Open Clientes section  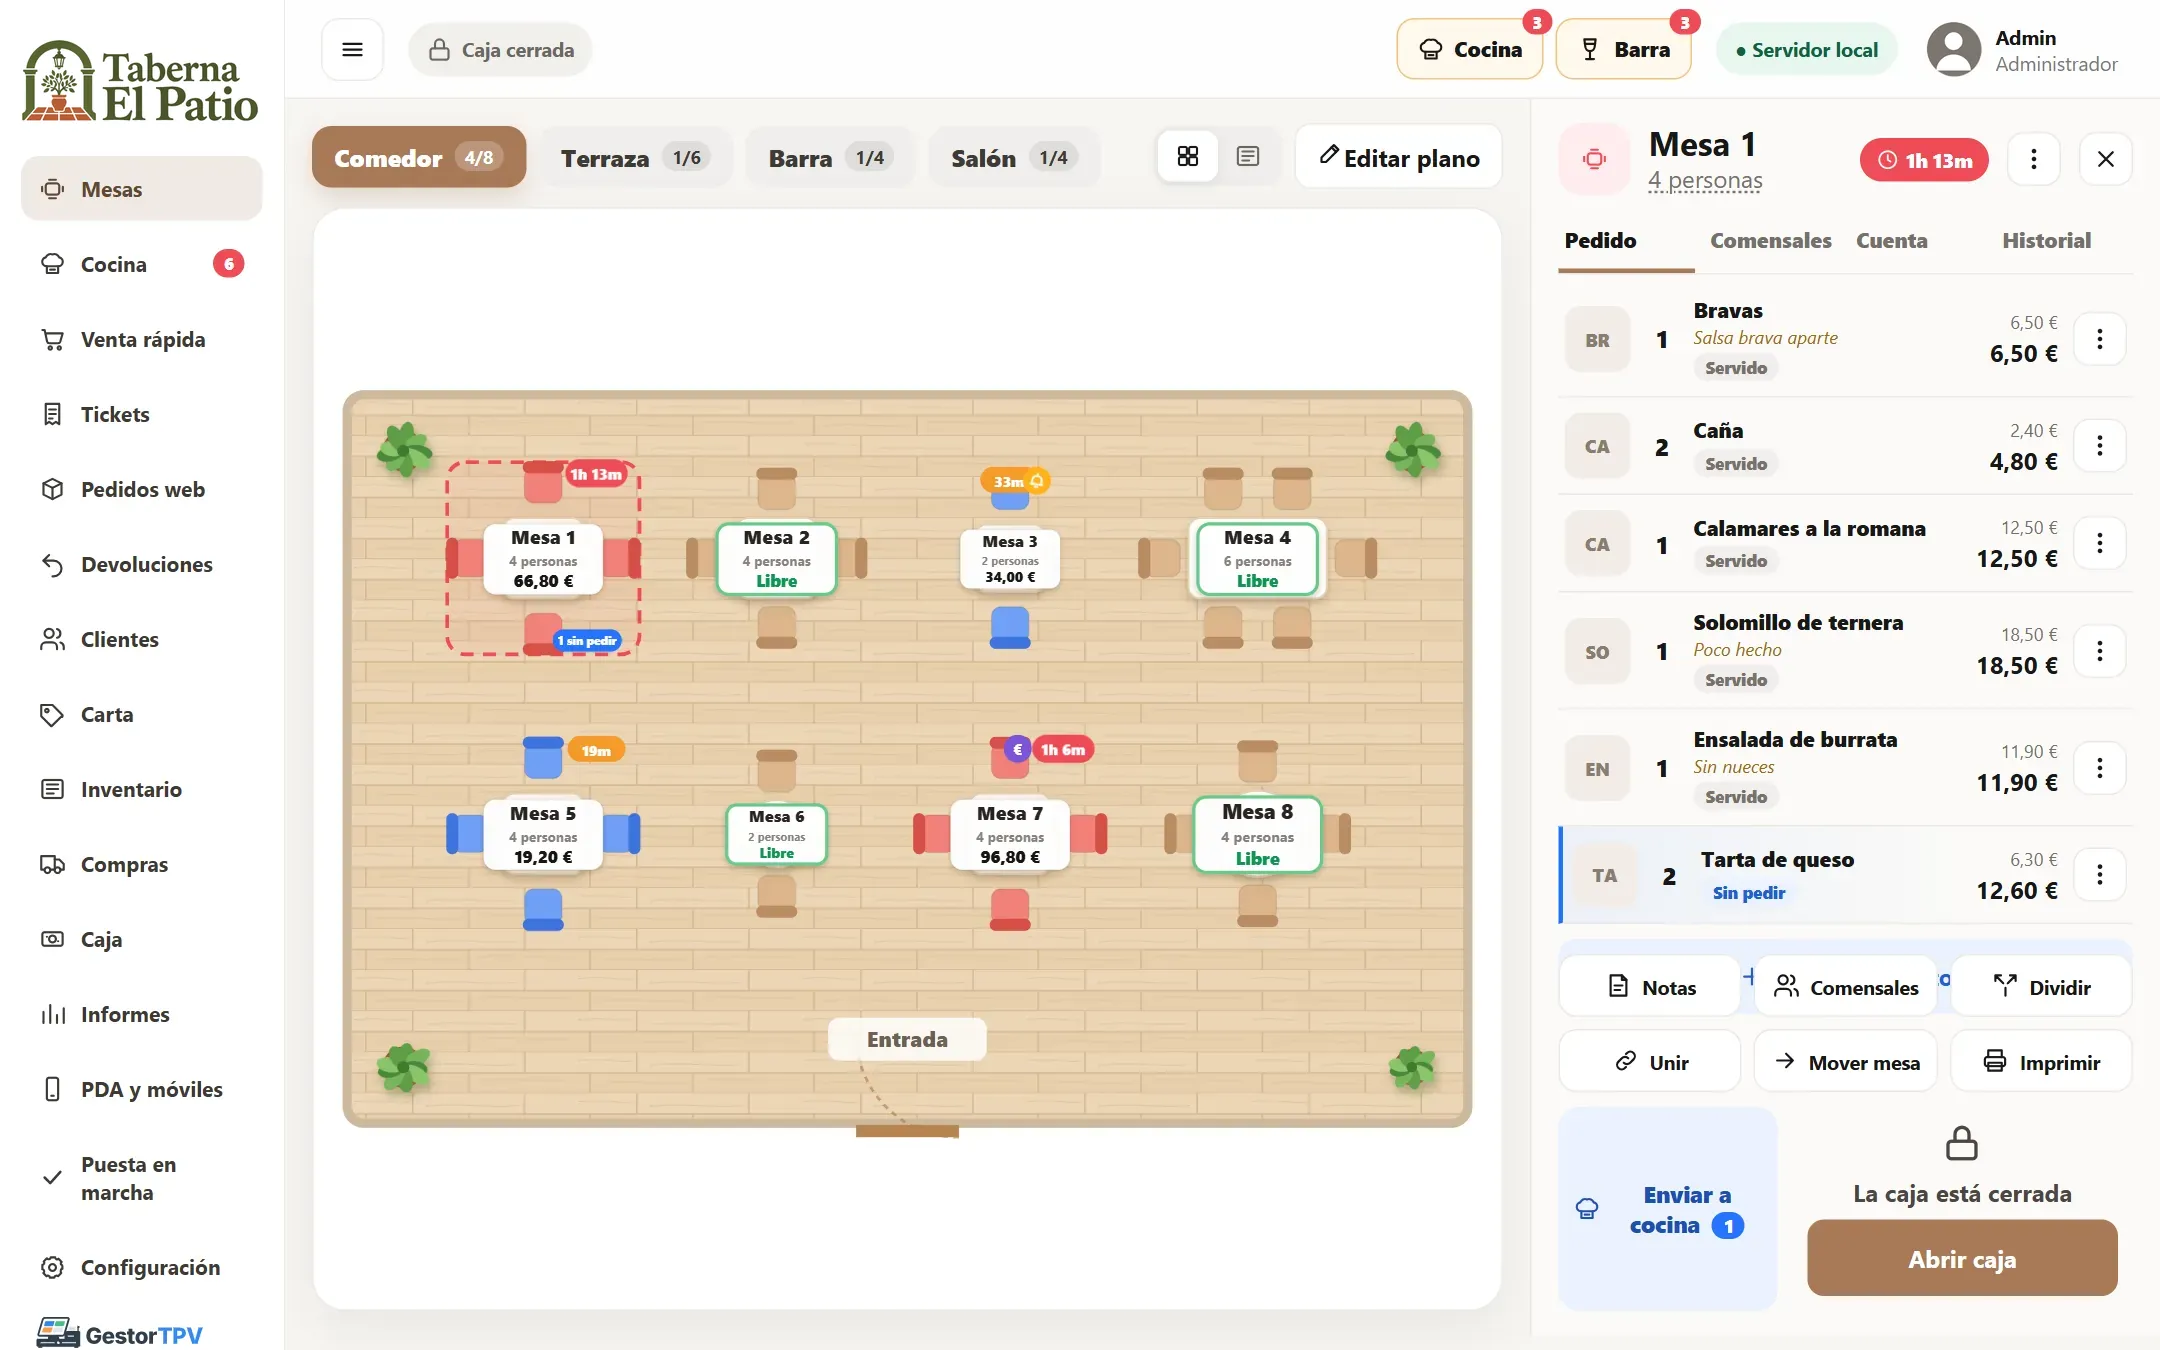[142, 639]
